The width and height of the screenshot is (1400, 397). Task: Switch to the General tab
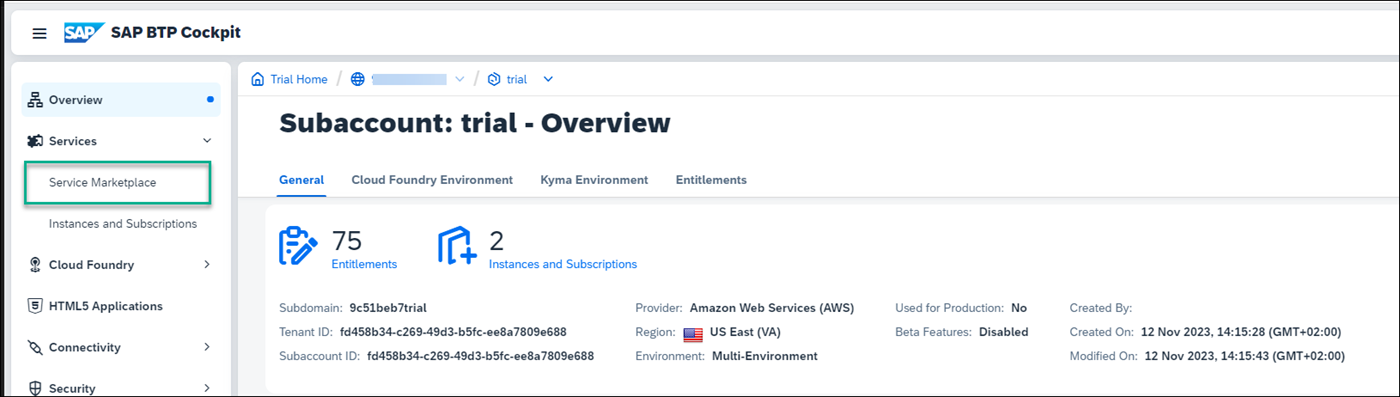301,180
